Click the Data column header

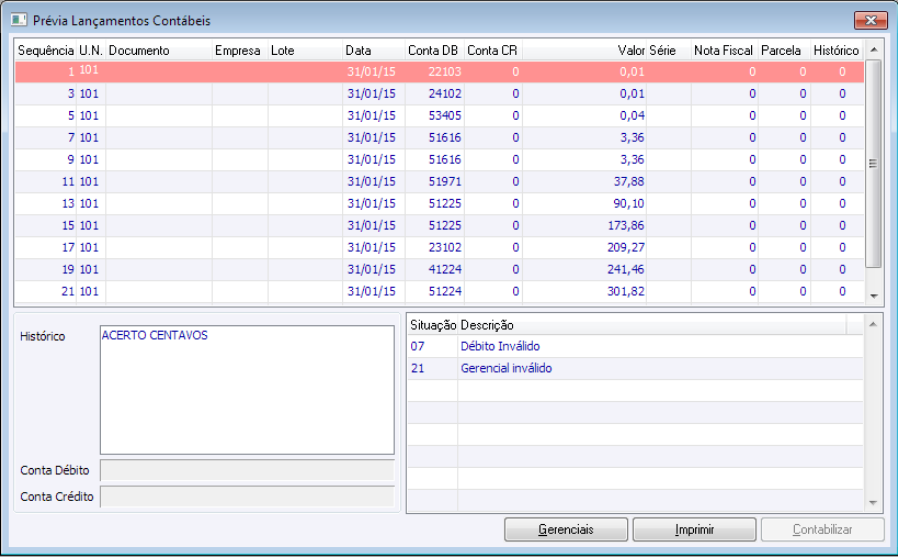(x=374, y=50)
